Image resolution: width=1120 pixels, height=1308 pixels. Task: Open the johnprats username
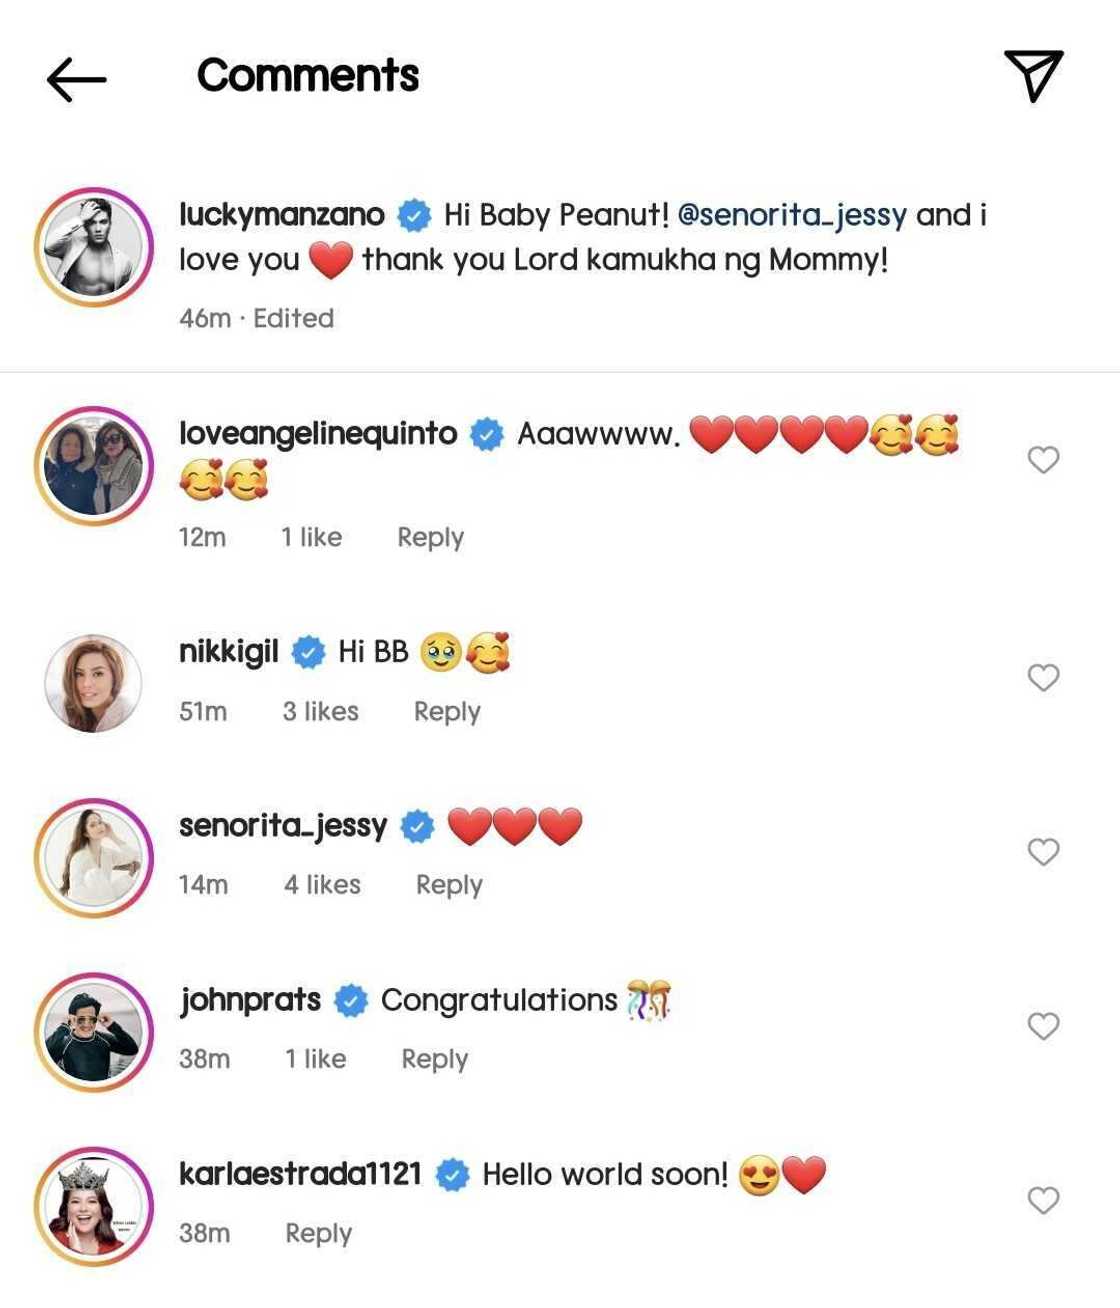pyautogui.click(x=251, y=1000)
